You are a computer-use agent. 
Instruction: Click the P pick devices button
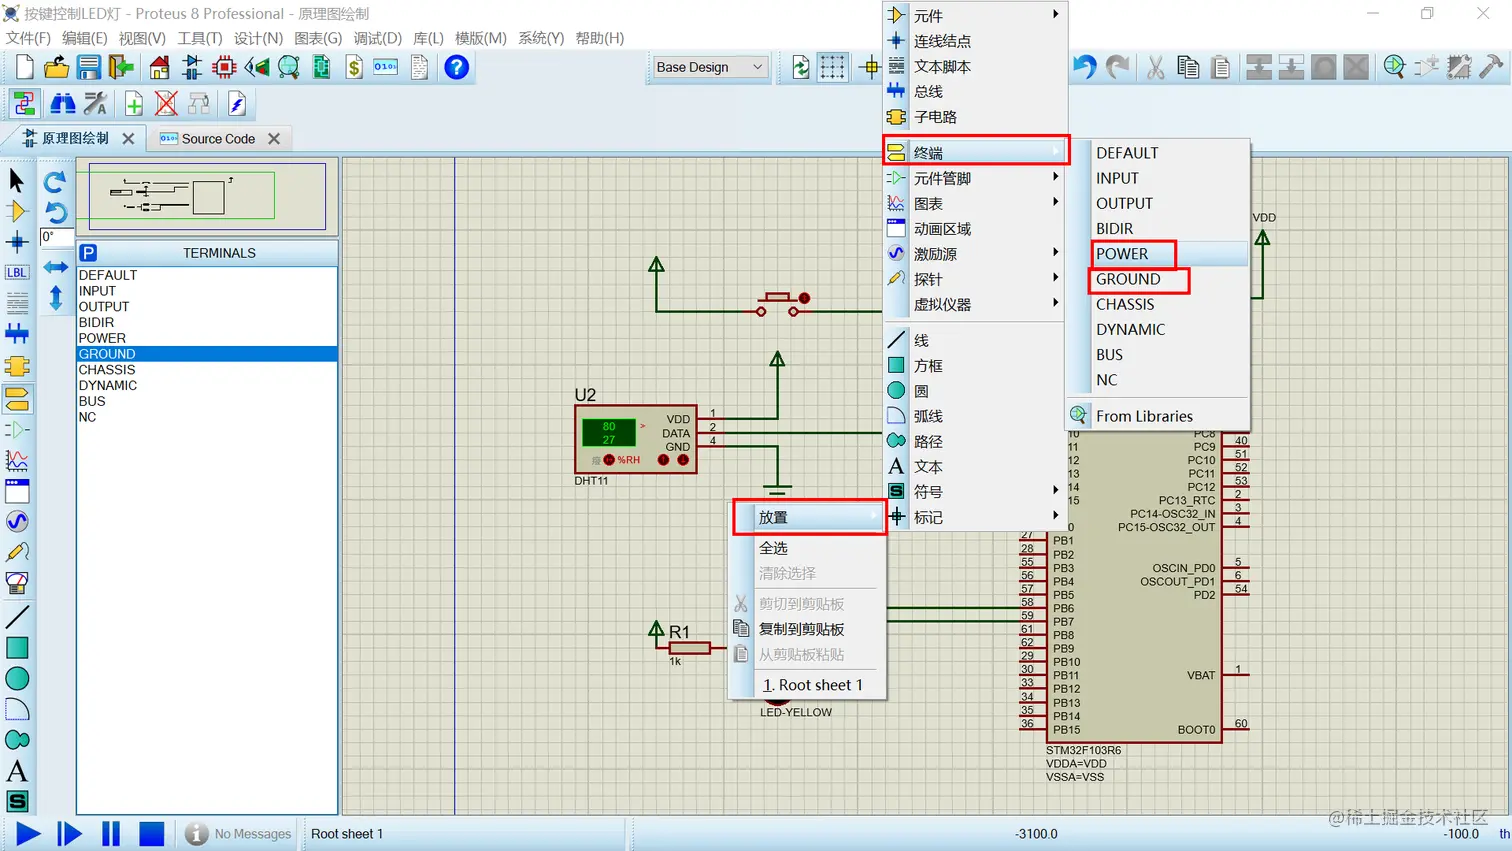[88, 253]
